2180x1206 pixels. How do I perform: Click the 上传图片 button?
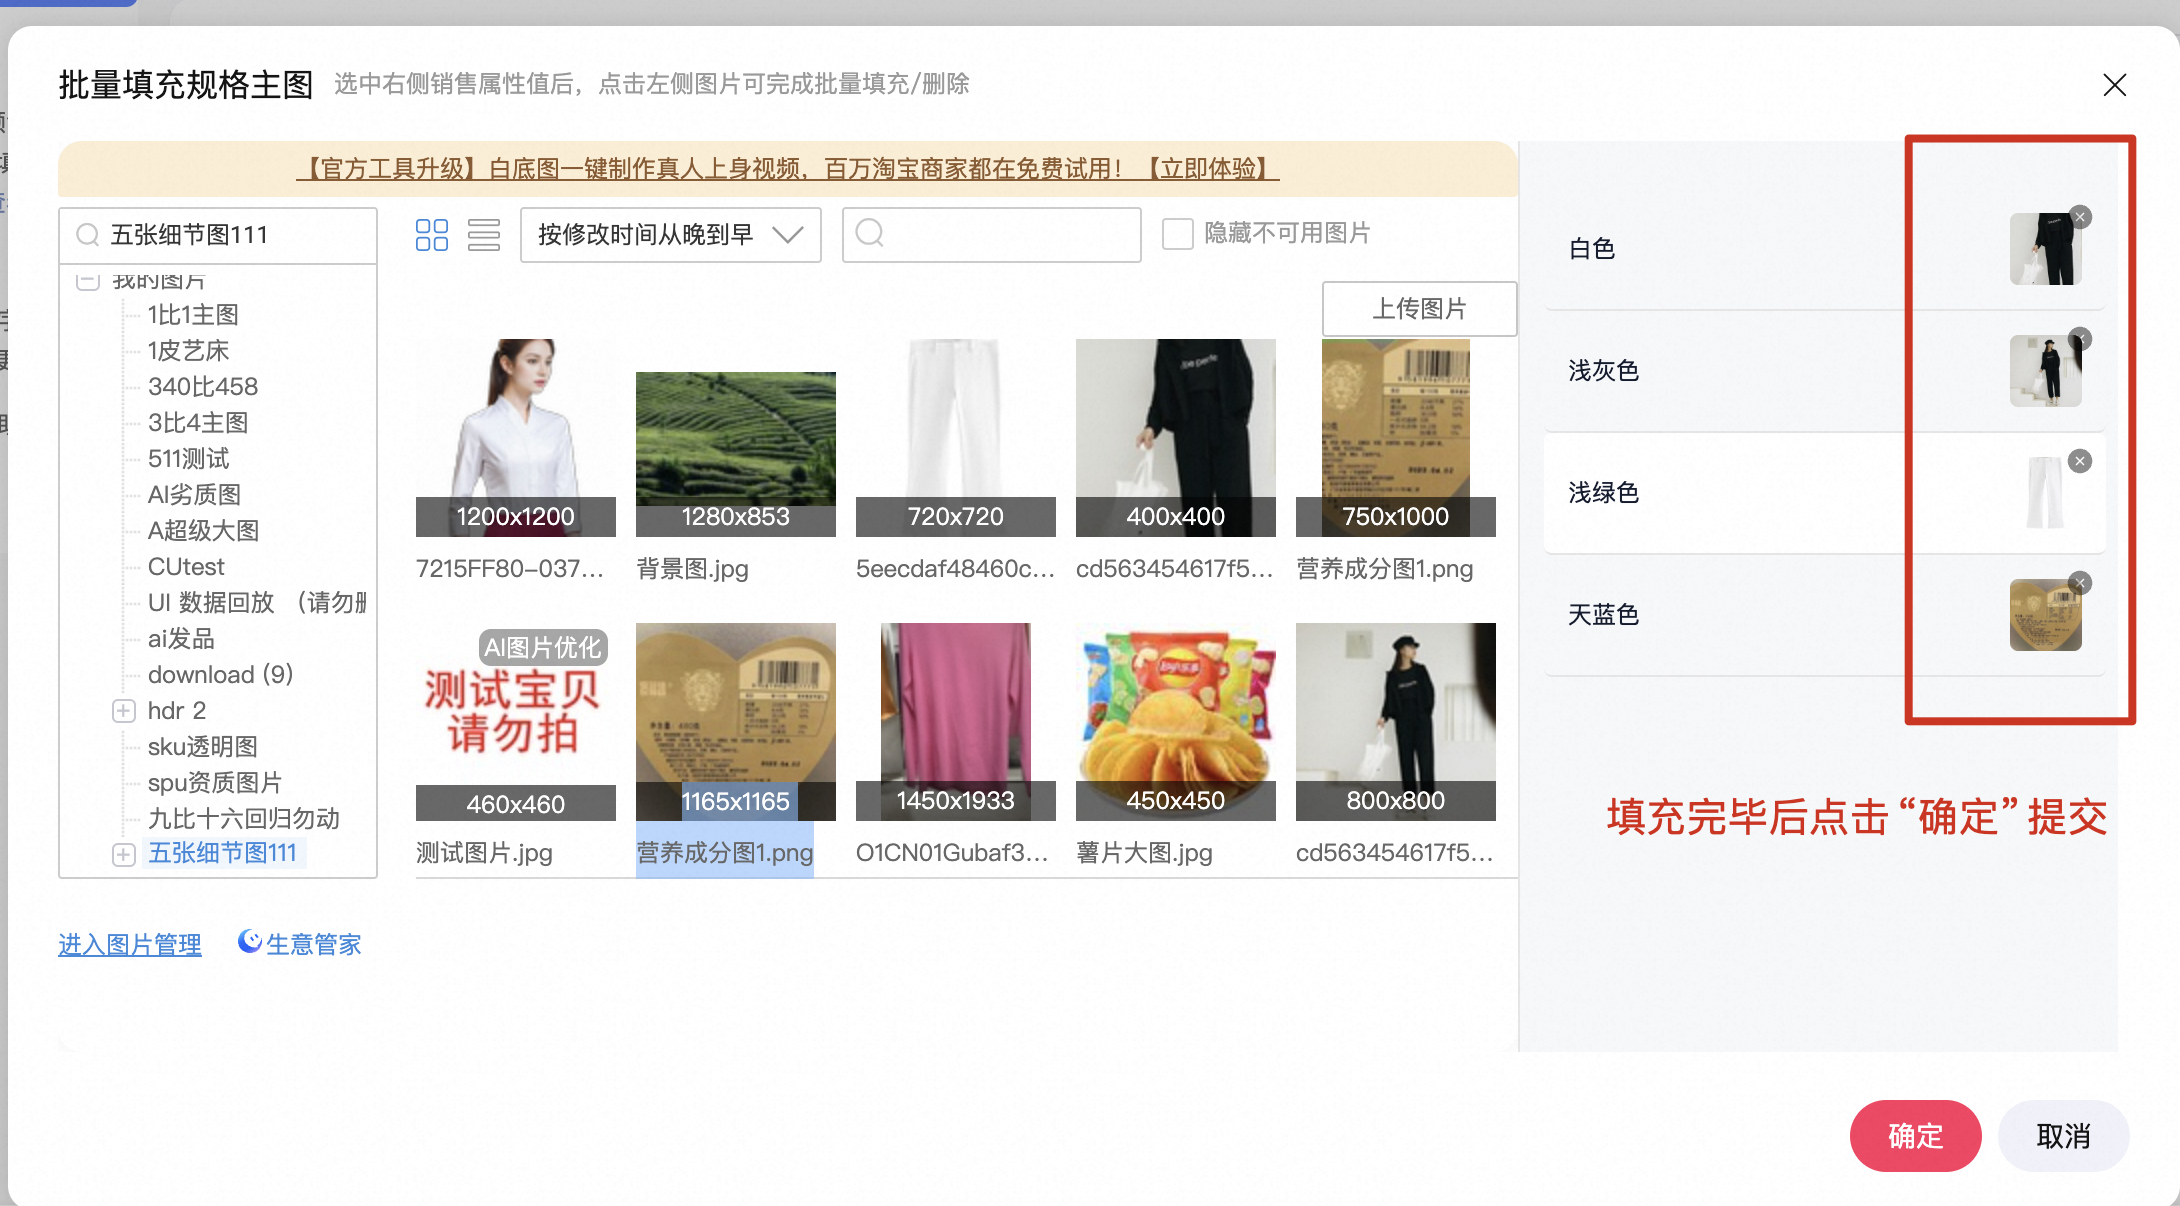[1419, 309]
